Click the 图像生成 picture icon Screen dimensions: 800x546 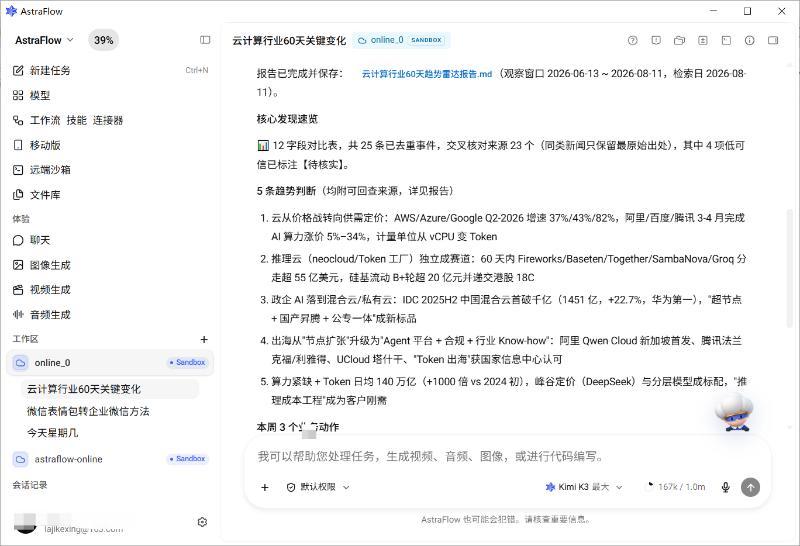point(18,265)
